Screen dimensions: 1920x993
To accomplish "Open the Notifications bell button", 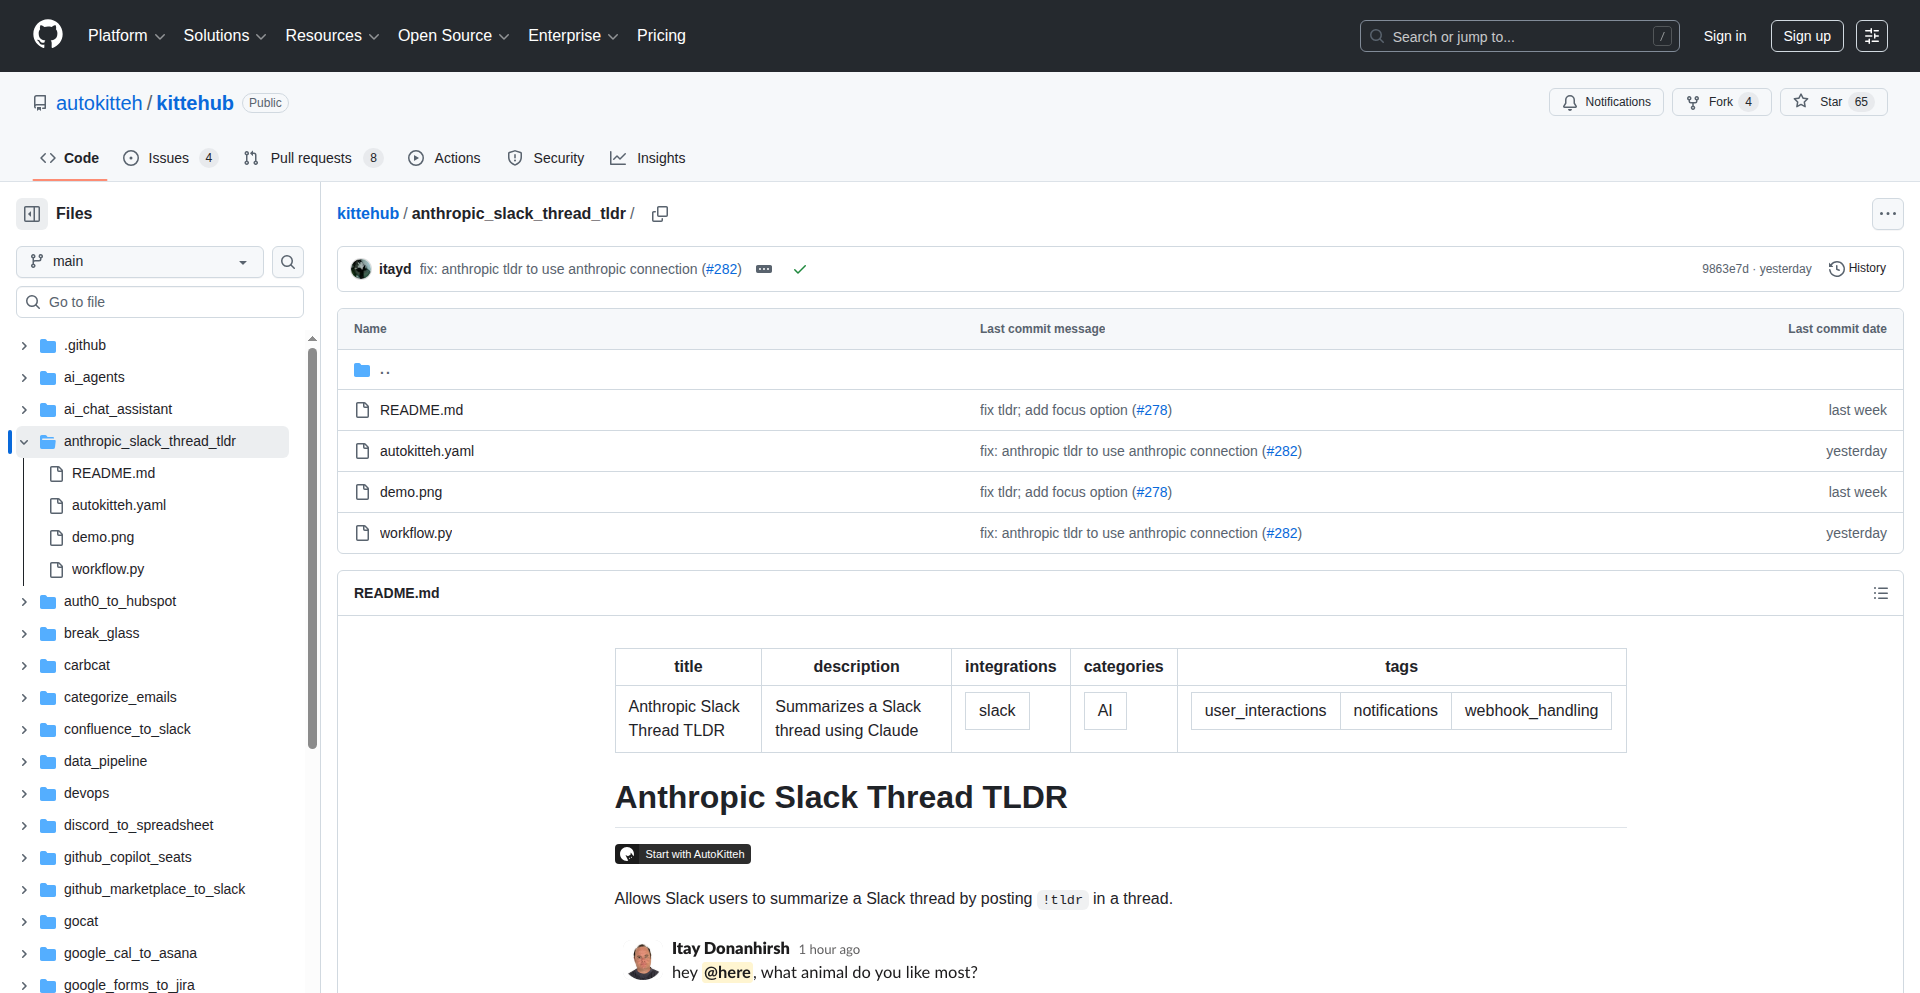I will point(1606,102).
